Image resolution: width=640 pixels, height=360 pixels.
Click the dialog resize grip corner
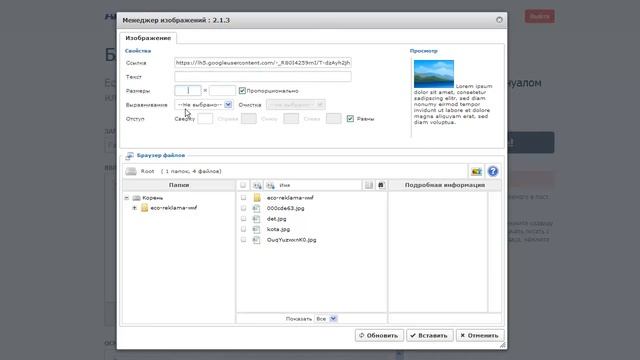pos(503,345)
